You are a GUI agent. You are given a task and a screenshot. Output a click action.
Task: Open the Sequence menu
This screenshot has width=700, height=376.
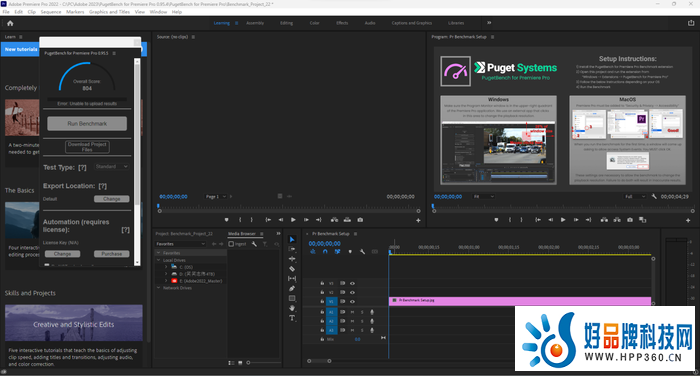pos(51,12)
